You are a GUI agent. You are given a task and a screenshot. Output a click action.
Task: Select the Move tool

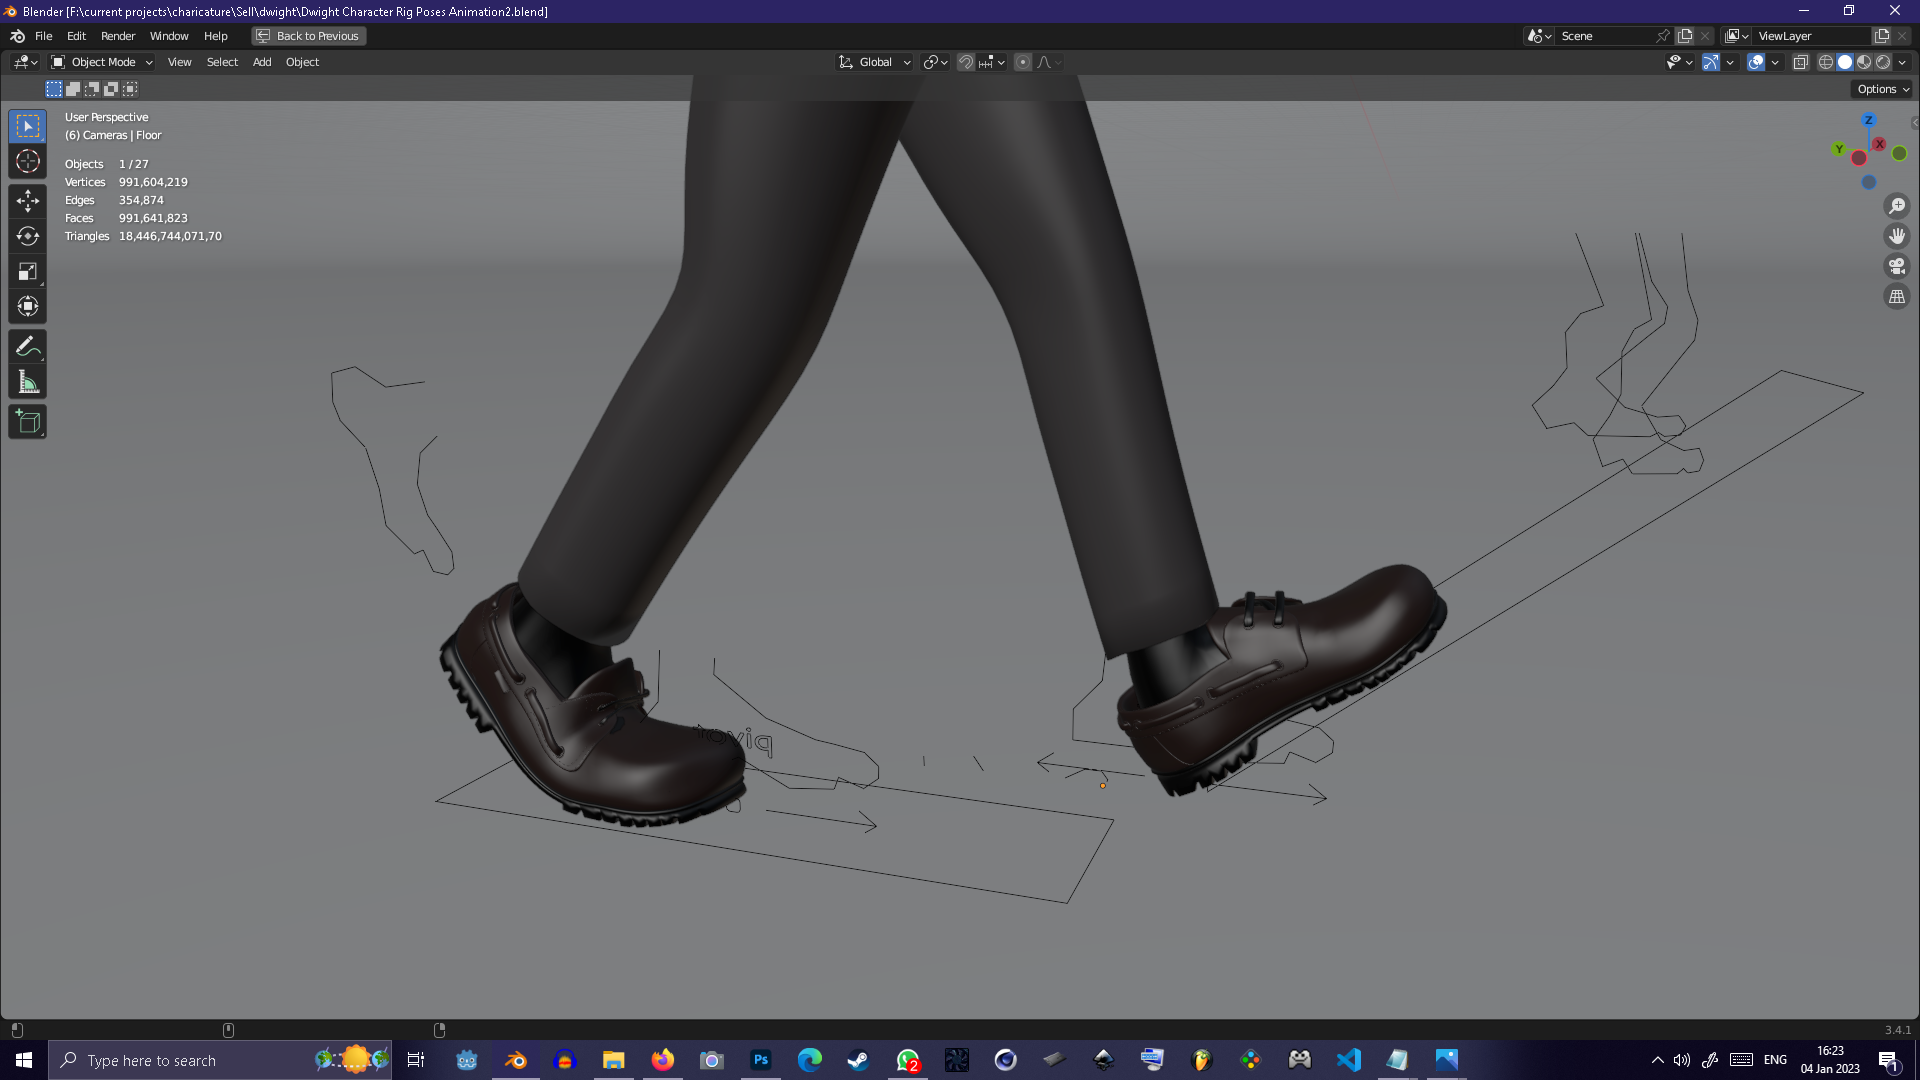(x=28, y=201)
